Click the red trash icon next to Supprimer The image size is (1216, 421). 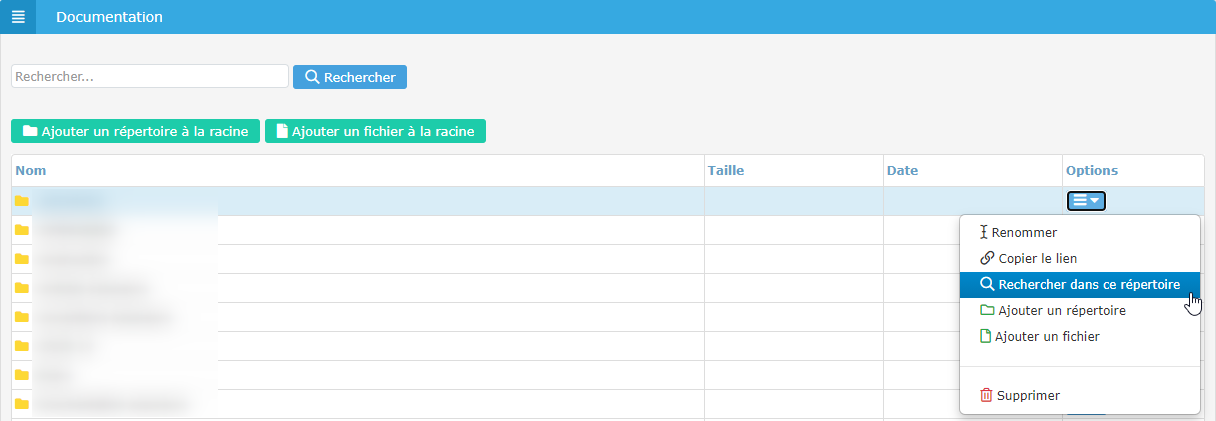[x=986, y=395]
